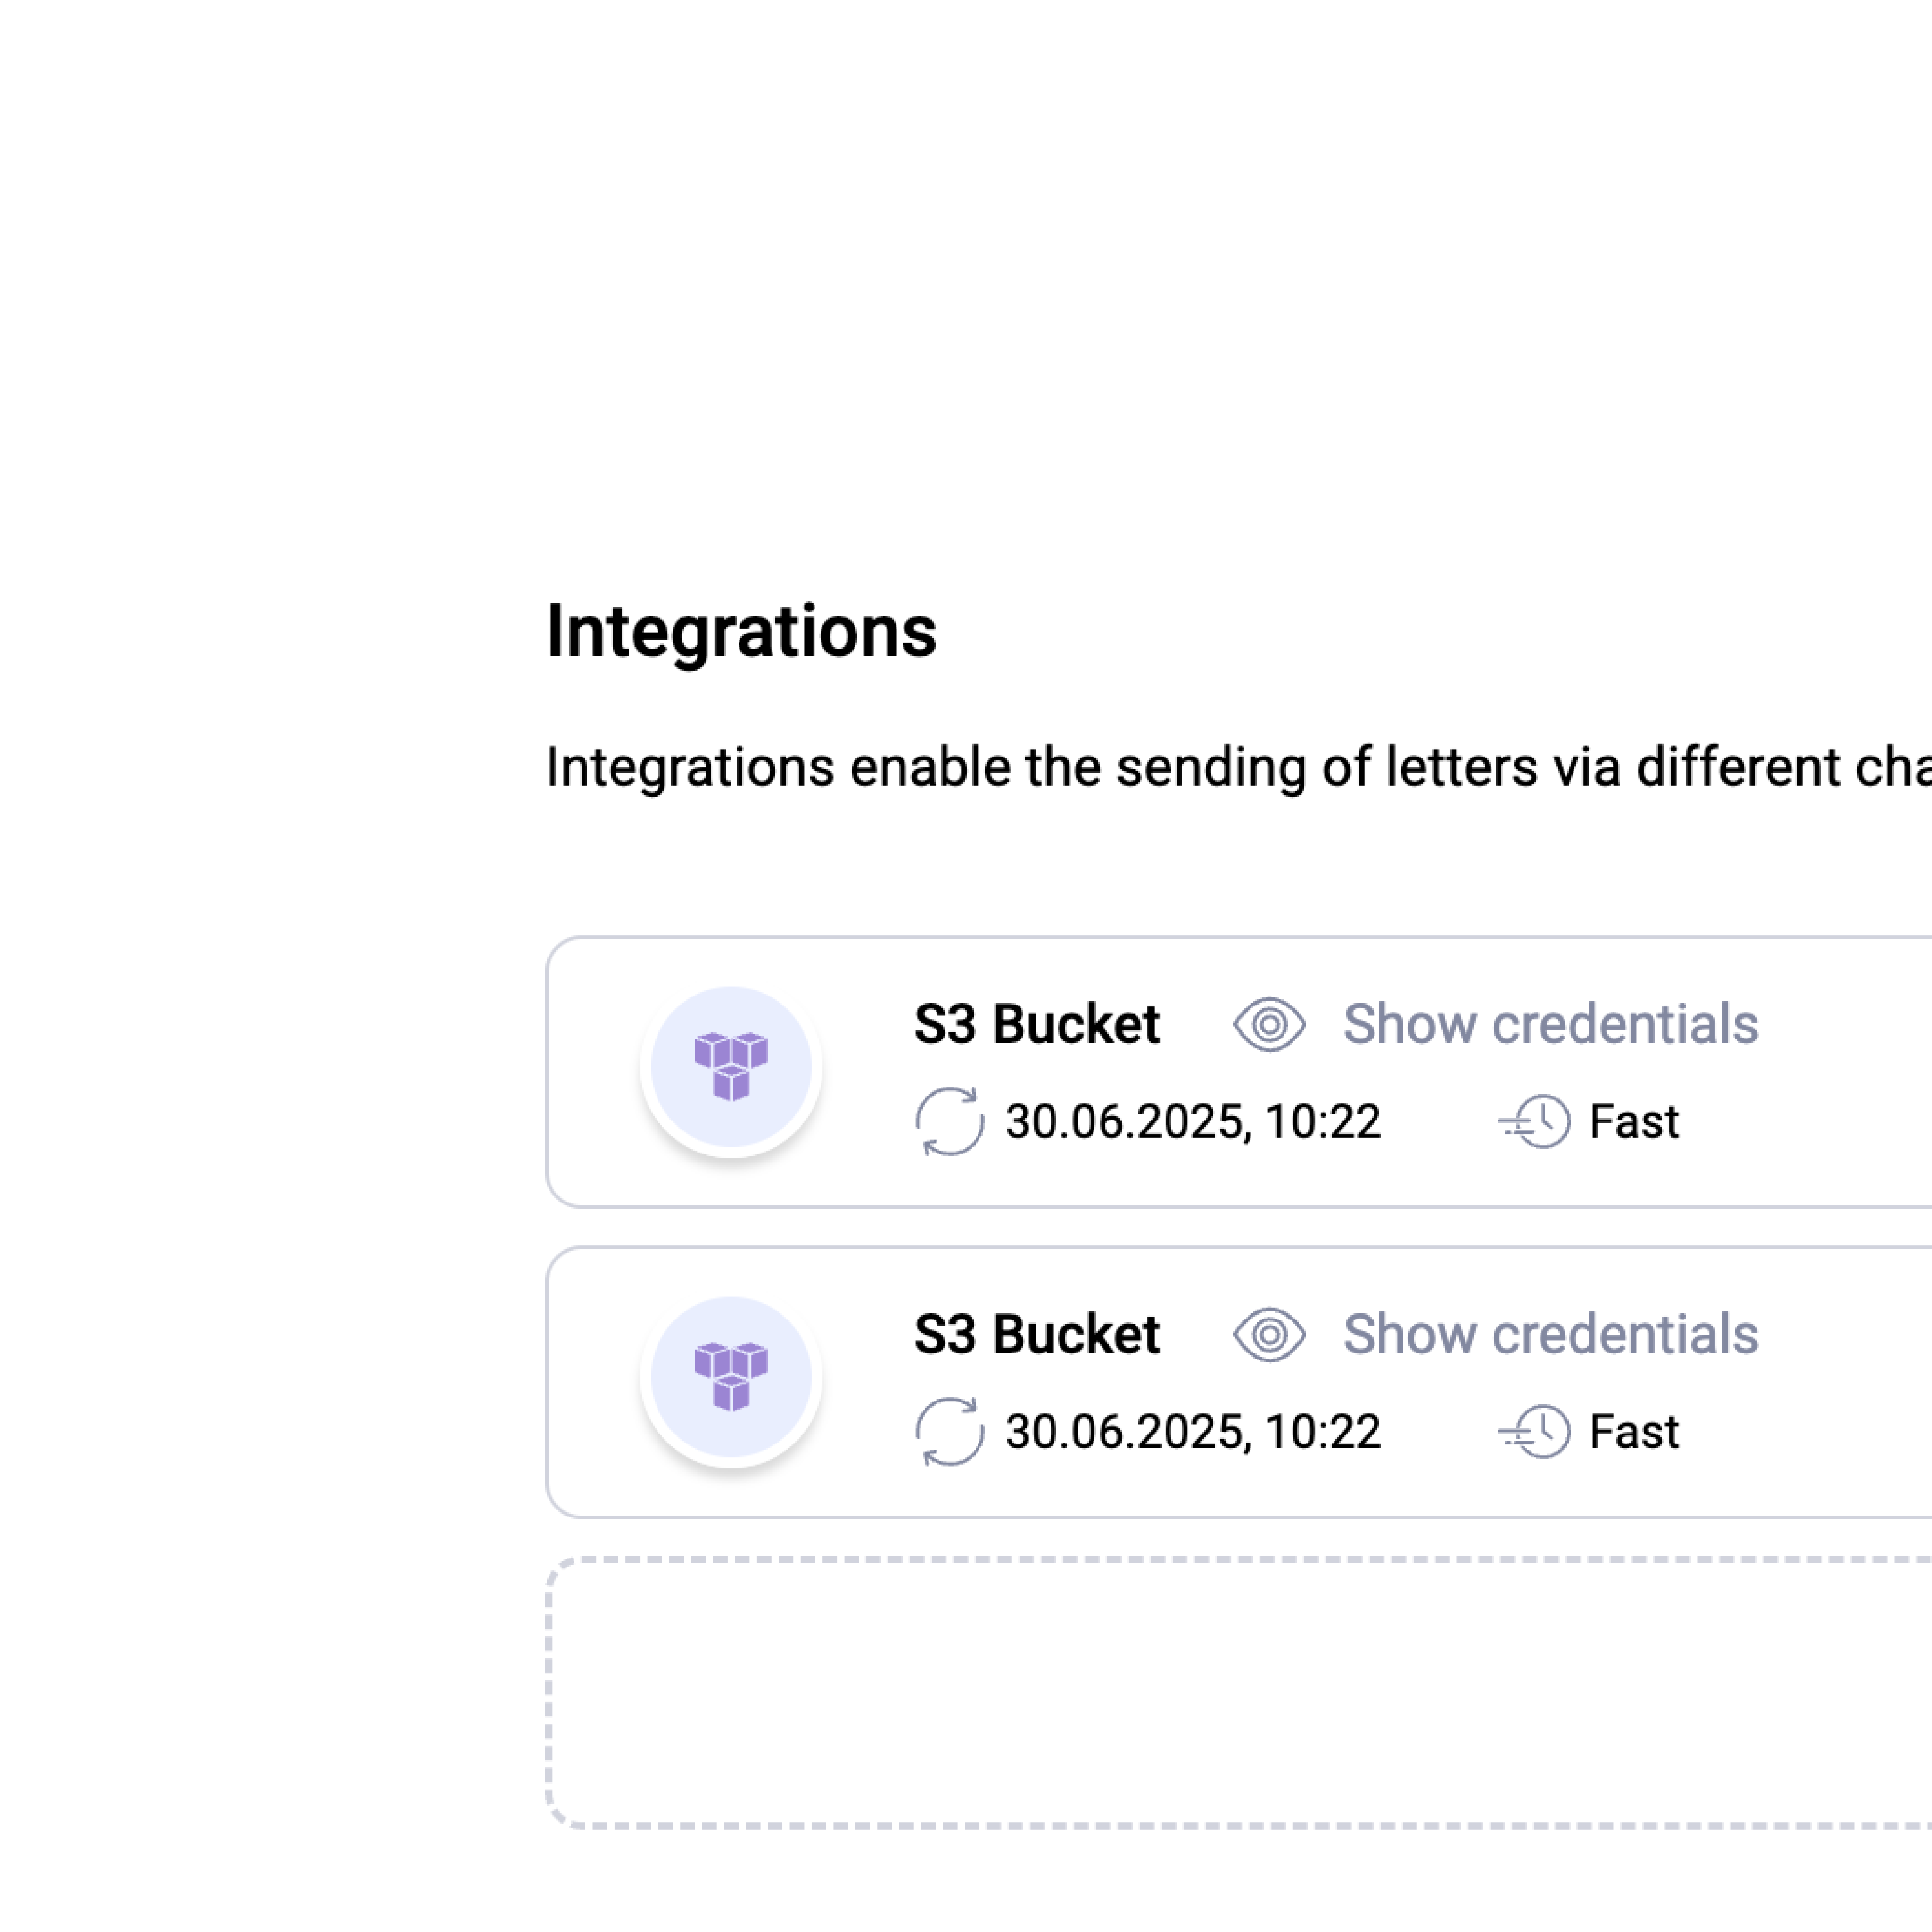The width and height of the screenshot is (1932, 1932).
Task: Click the AWS S3 icon on the first integration
Action: [731, 1067]
